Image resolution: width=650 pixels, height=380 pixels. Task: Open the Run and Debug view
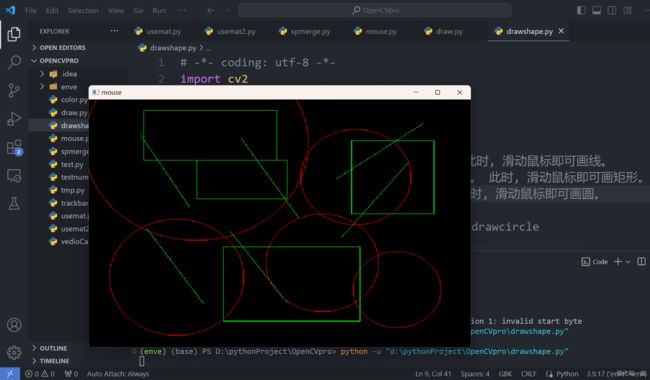point(14,119)
